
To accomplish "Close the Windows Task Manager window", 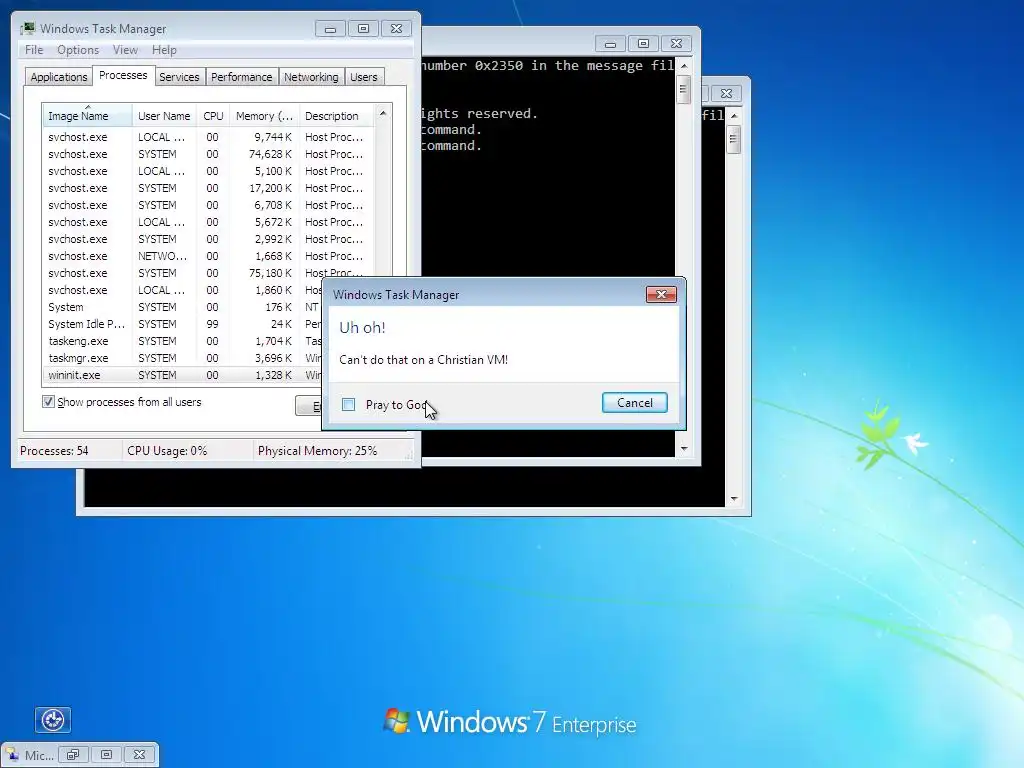I will click(396, 29).
